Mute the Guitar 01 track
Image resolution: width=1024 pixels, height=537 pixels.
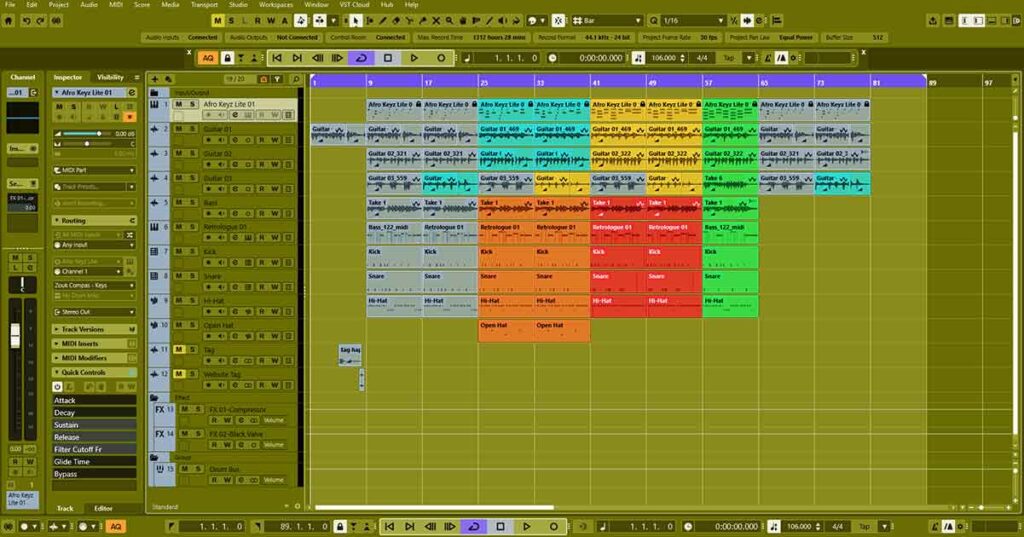(x=179, y=129)
